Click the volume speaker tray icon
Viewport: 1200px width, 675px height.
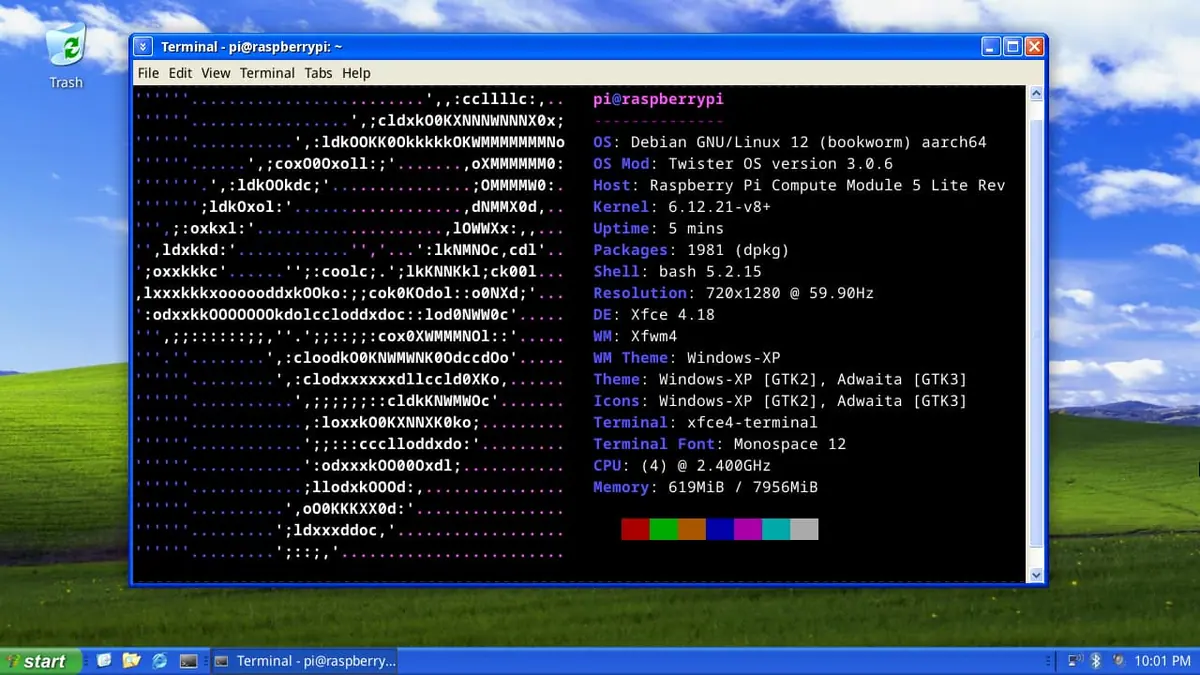tap(1119, 661)
